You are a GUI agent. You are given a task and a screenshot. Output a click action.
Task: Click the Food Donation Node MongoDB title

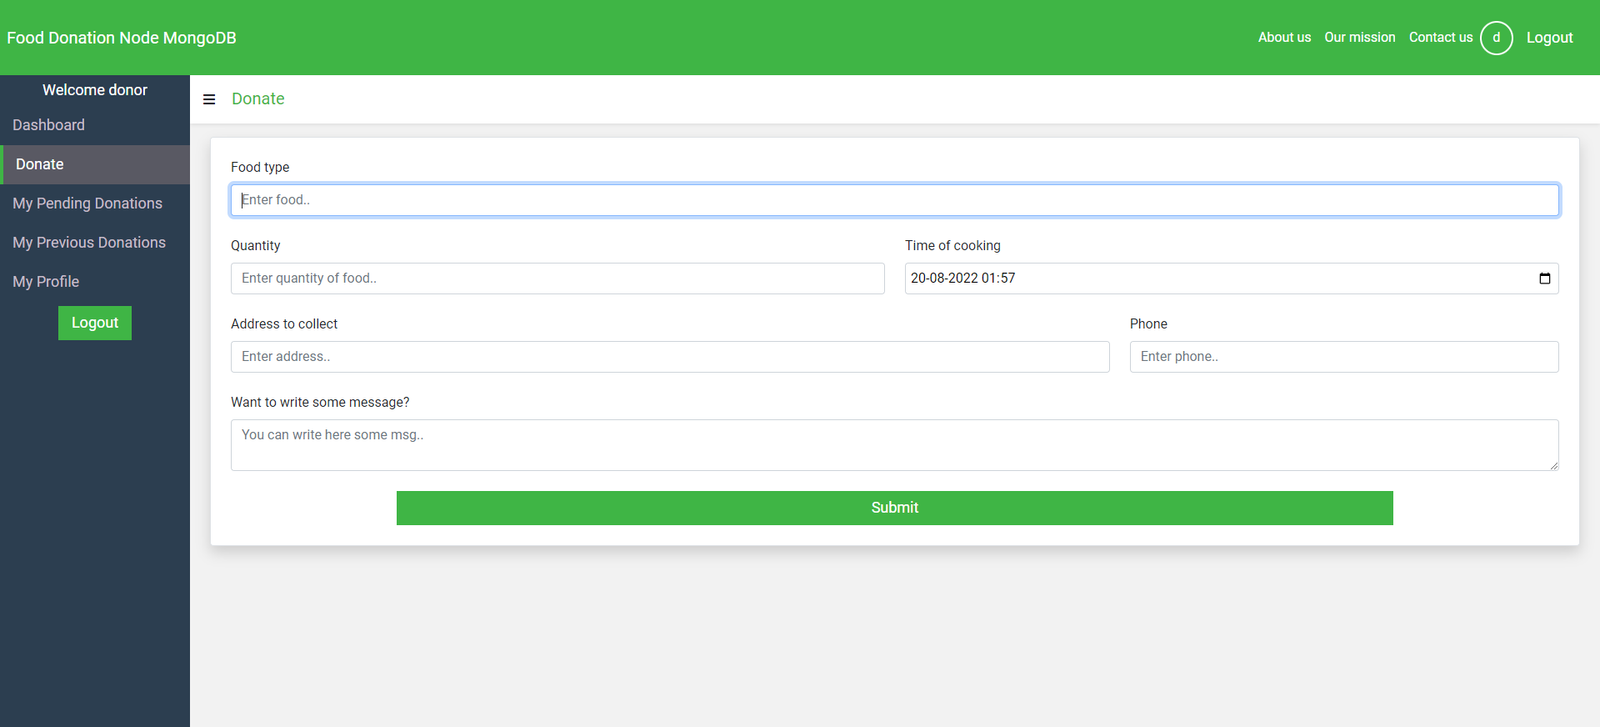pyautogui.click(x=122, y=38)
